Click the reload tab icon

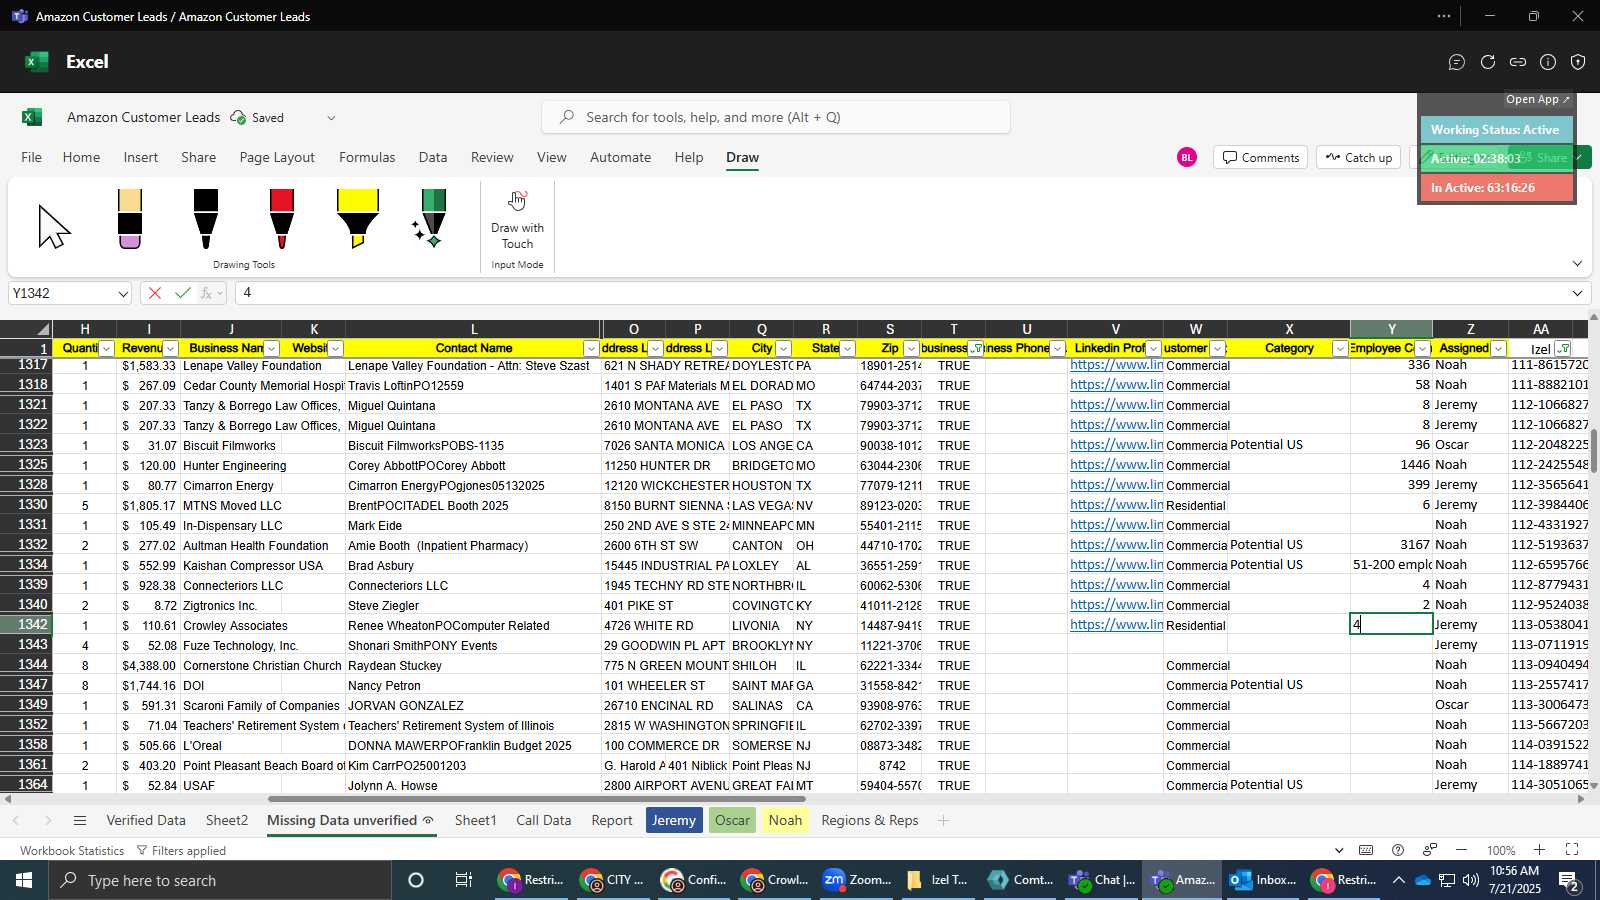pos(1488,62)
